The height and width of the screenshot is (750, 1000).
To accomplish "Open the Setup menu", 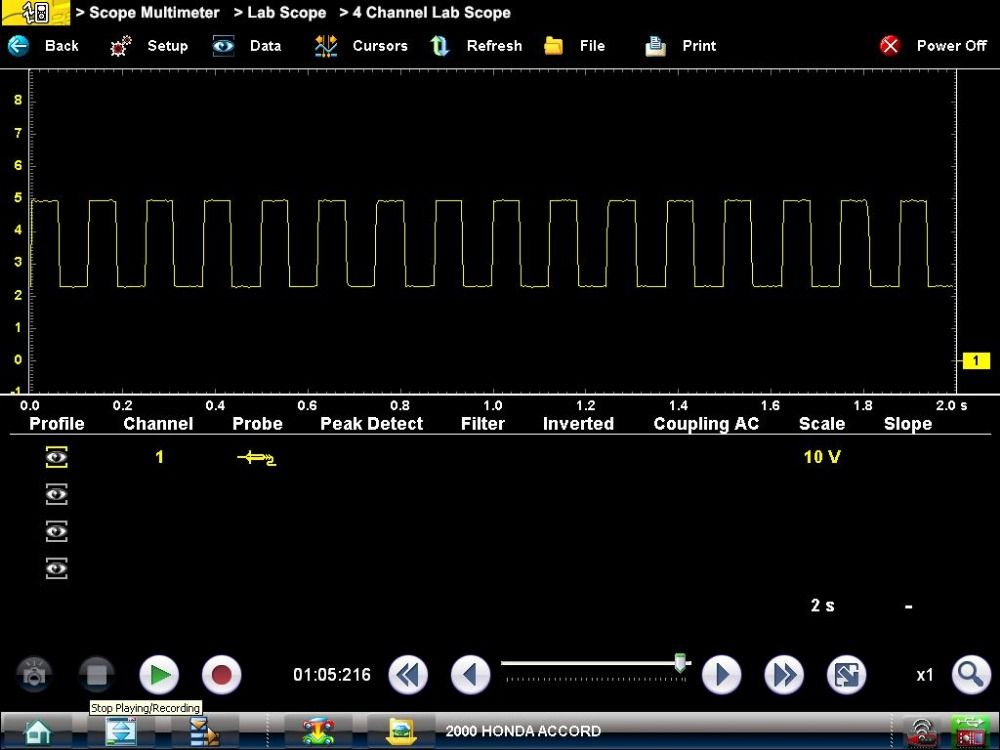I will (x=150, y=46).
